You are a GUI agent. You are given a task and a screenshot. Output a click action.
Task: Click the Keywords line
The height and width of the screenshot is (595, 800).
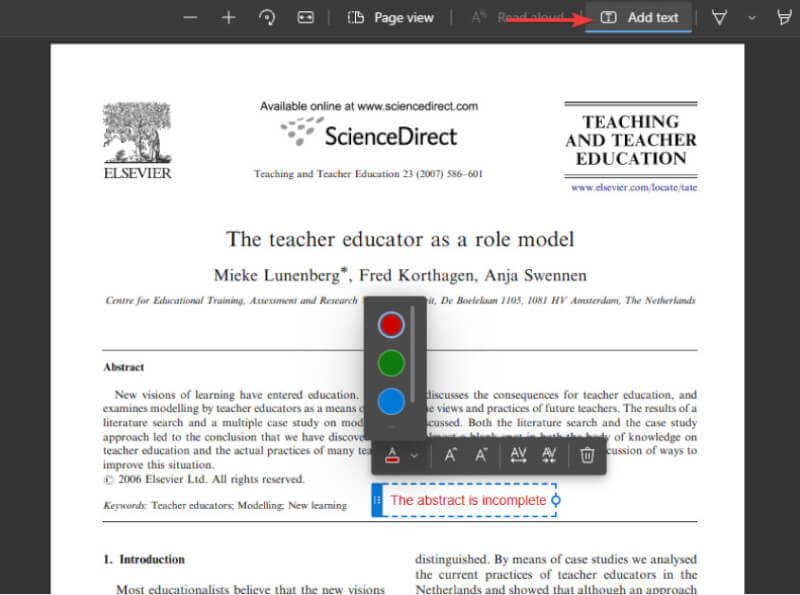[225, 505]
